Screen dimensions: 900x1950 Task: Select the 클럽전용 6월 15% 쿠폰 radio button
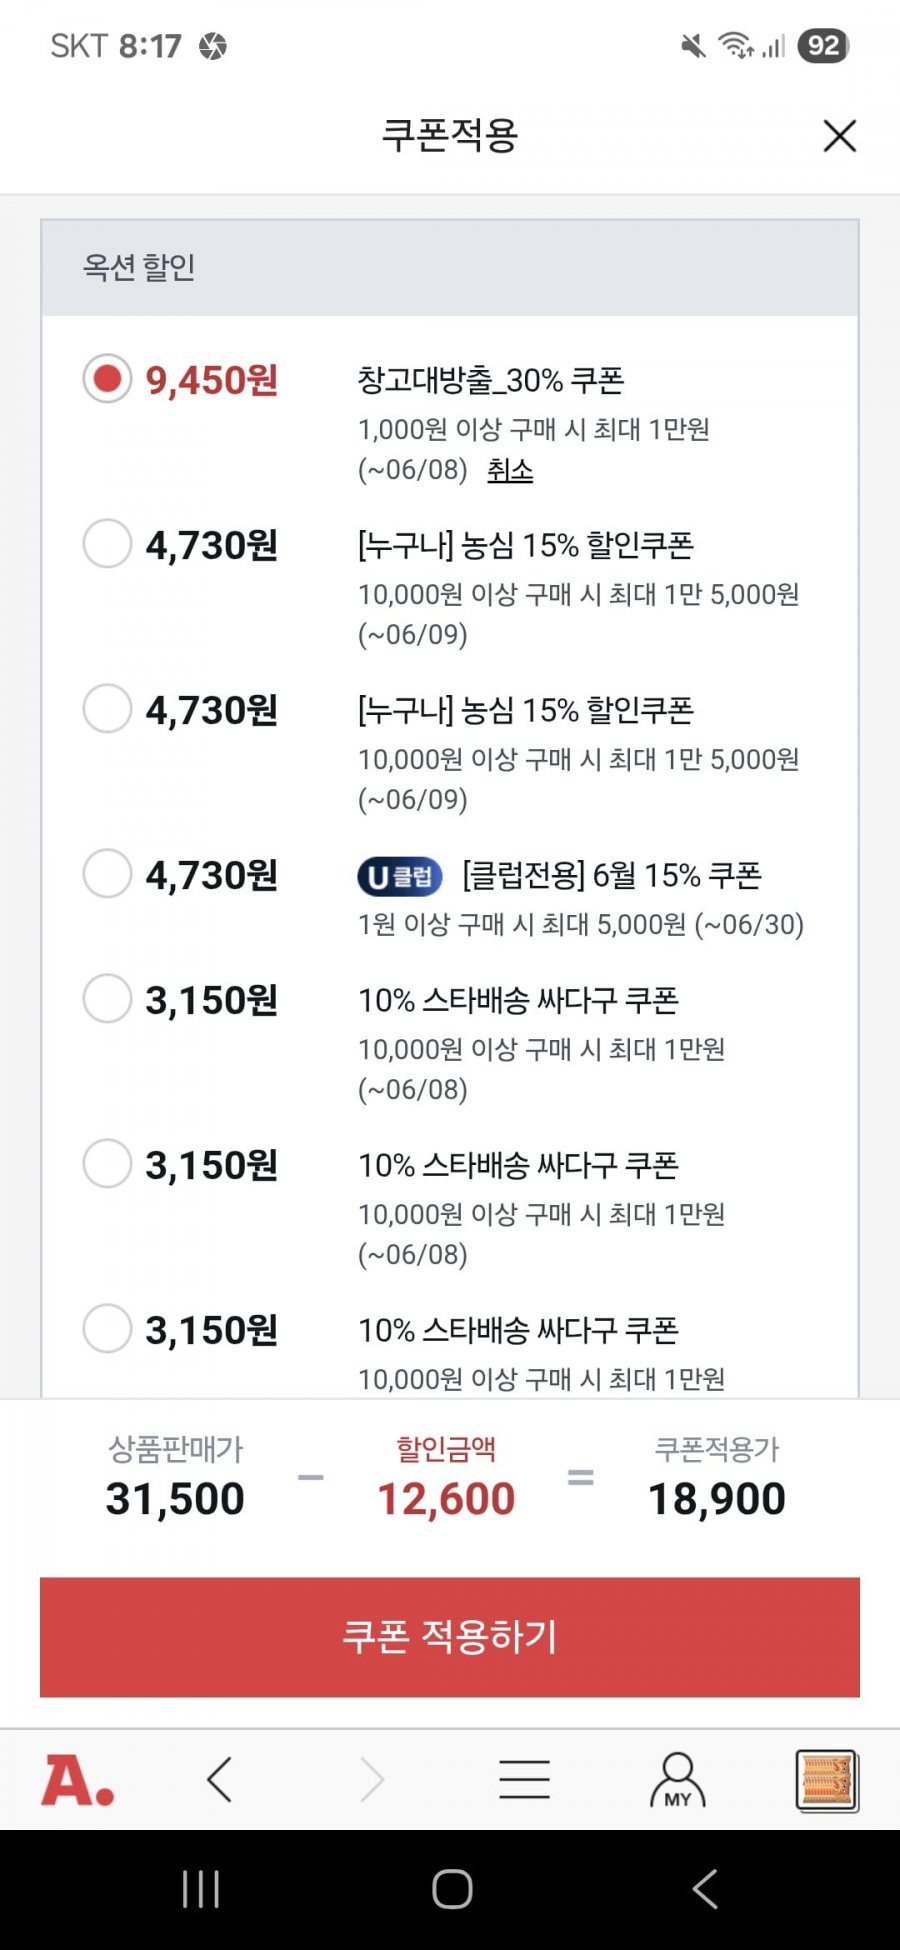107,874
